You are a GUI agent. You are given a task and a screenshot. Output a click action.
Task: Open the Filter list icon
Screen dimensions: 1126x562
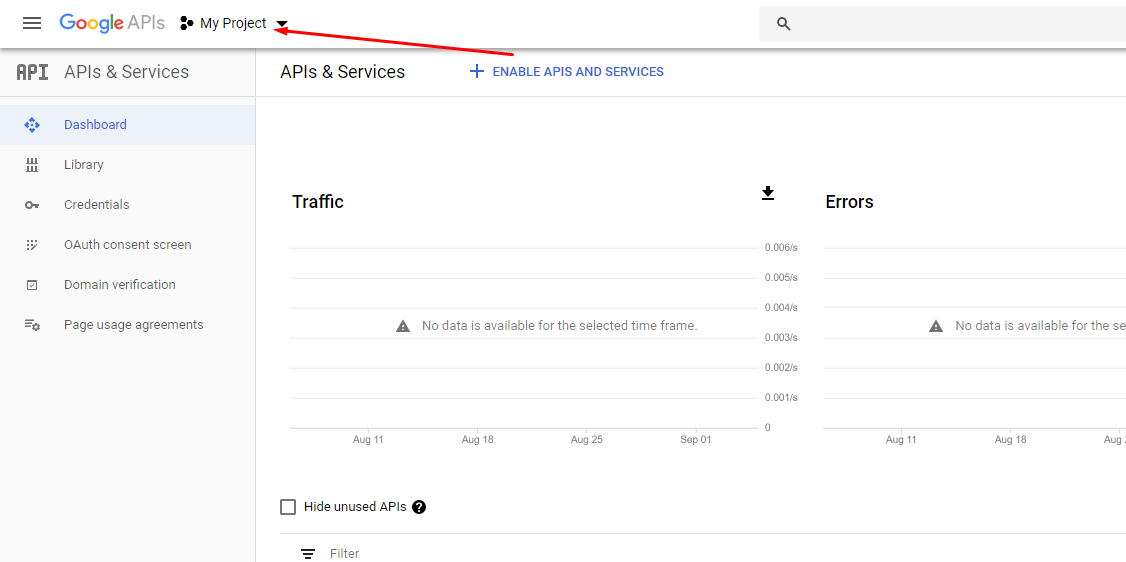click(308, 554)
